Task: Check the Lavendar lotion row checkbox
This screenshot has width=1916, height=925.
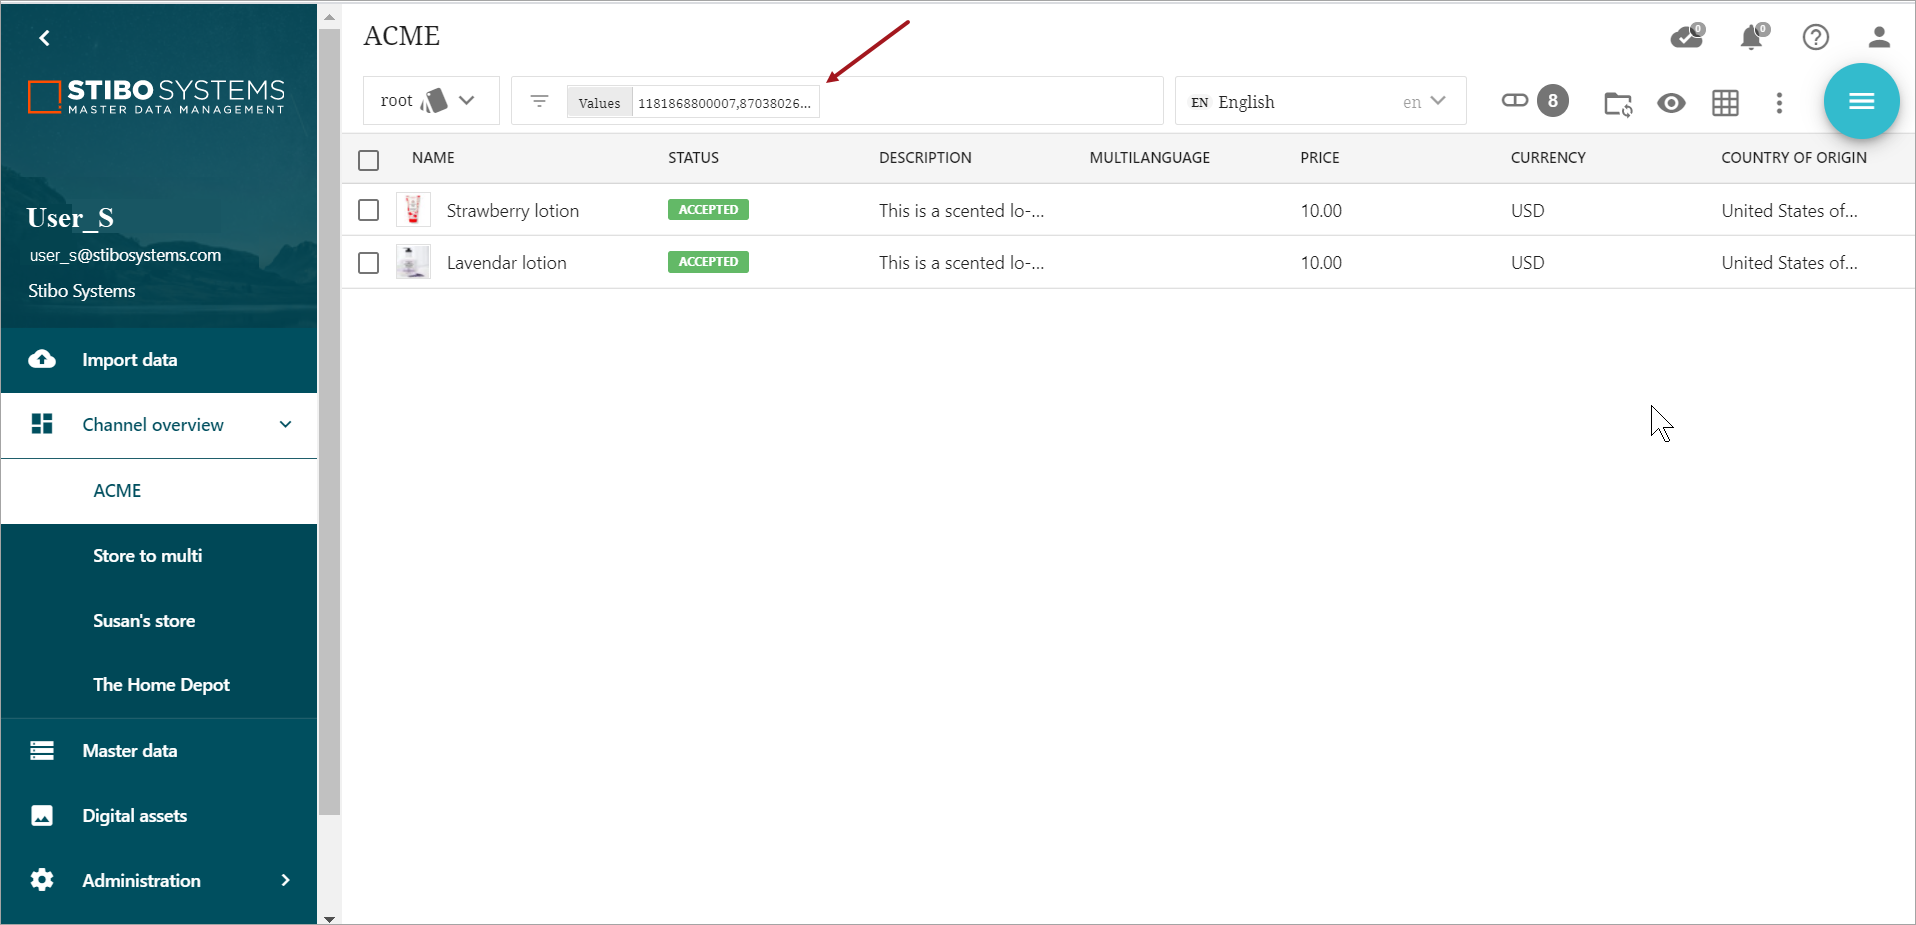Action: click(369, 263)
